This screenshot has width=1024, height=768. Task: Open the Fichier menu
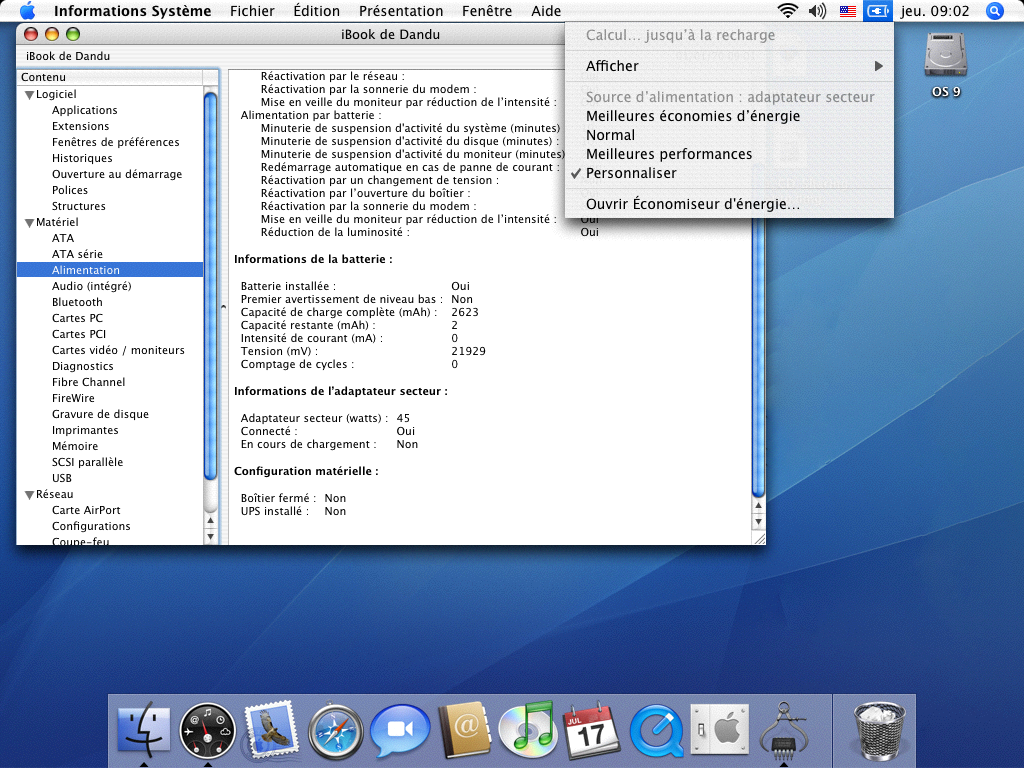[252, 11]
